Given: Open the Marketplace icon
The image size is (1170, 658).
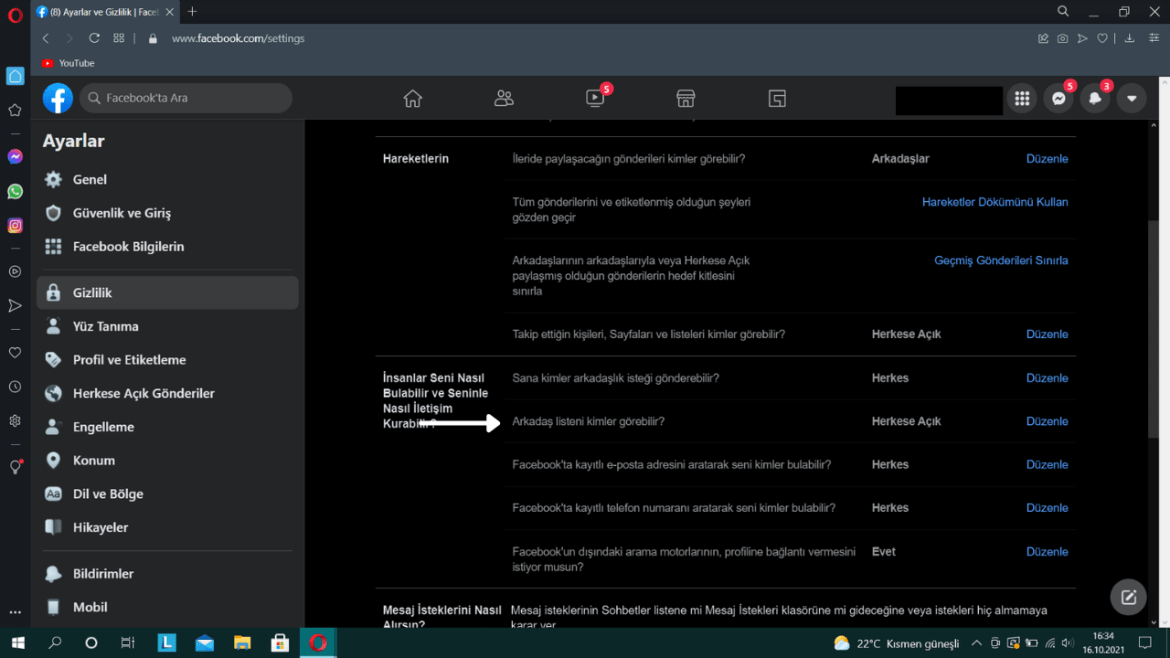Looking at the screenshot, I should [x=685, y=98].
